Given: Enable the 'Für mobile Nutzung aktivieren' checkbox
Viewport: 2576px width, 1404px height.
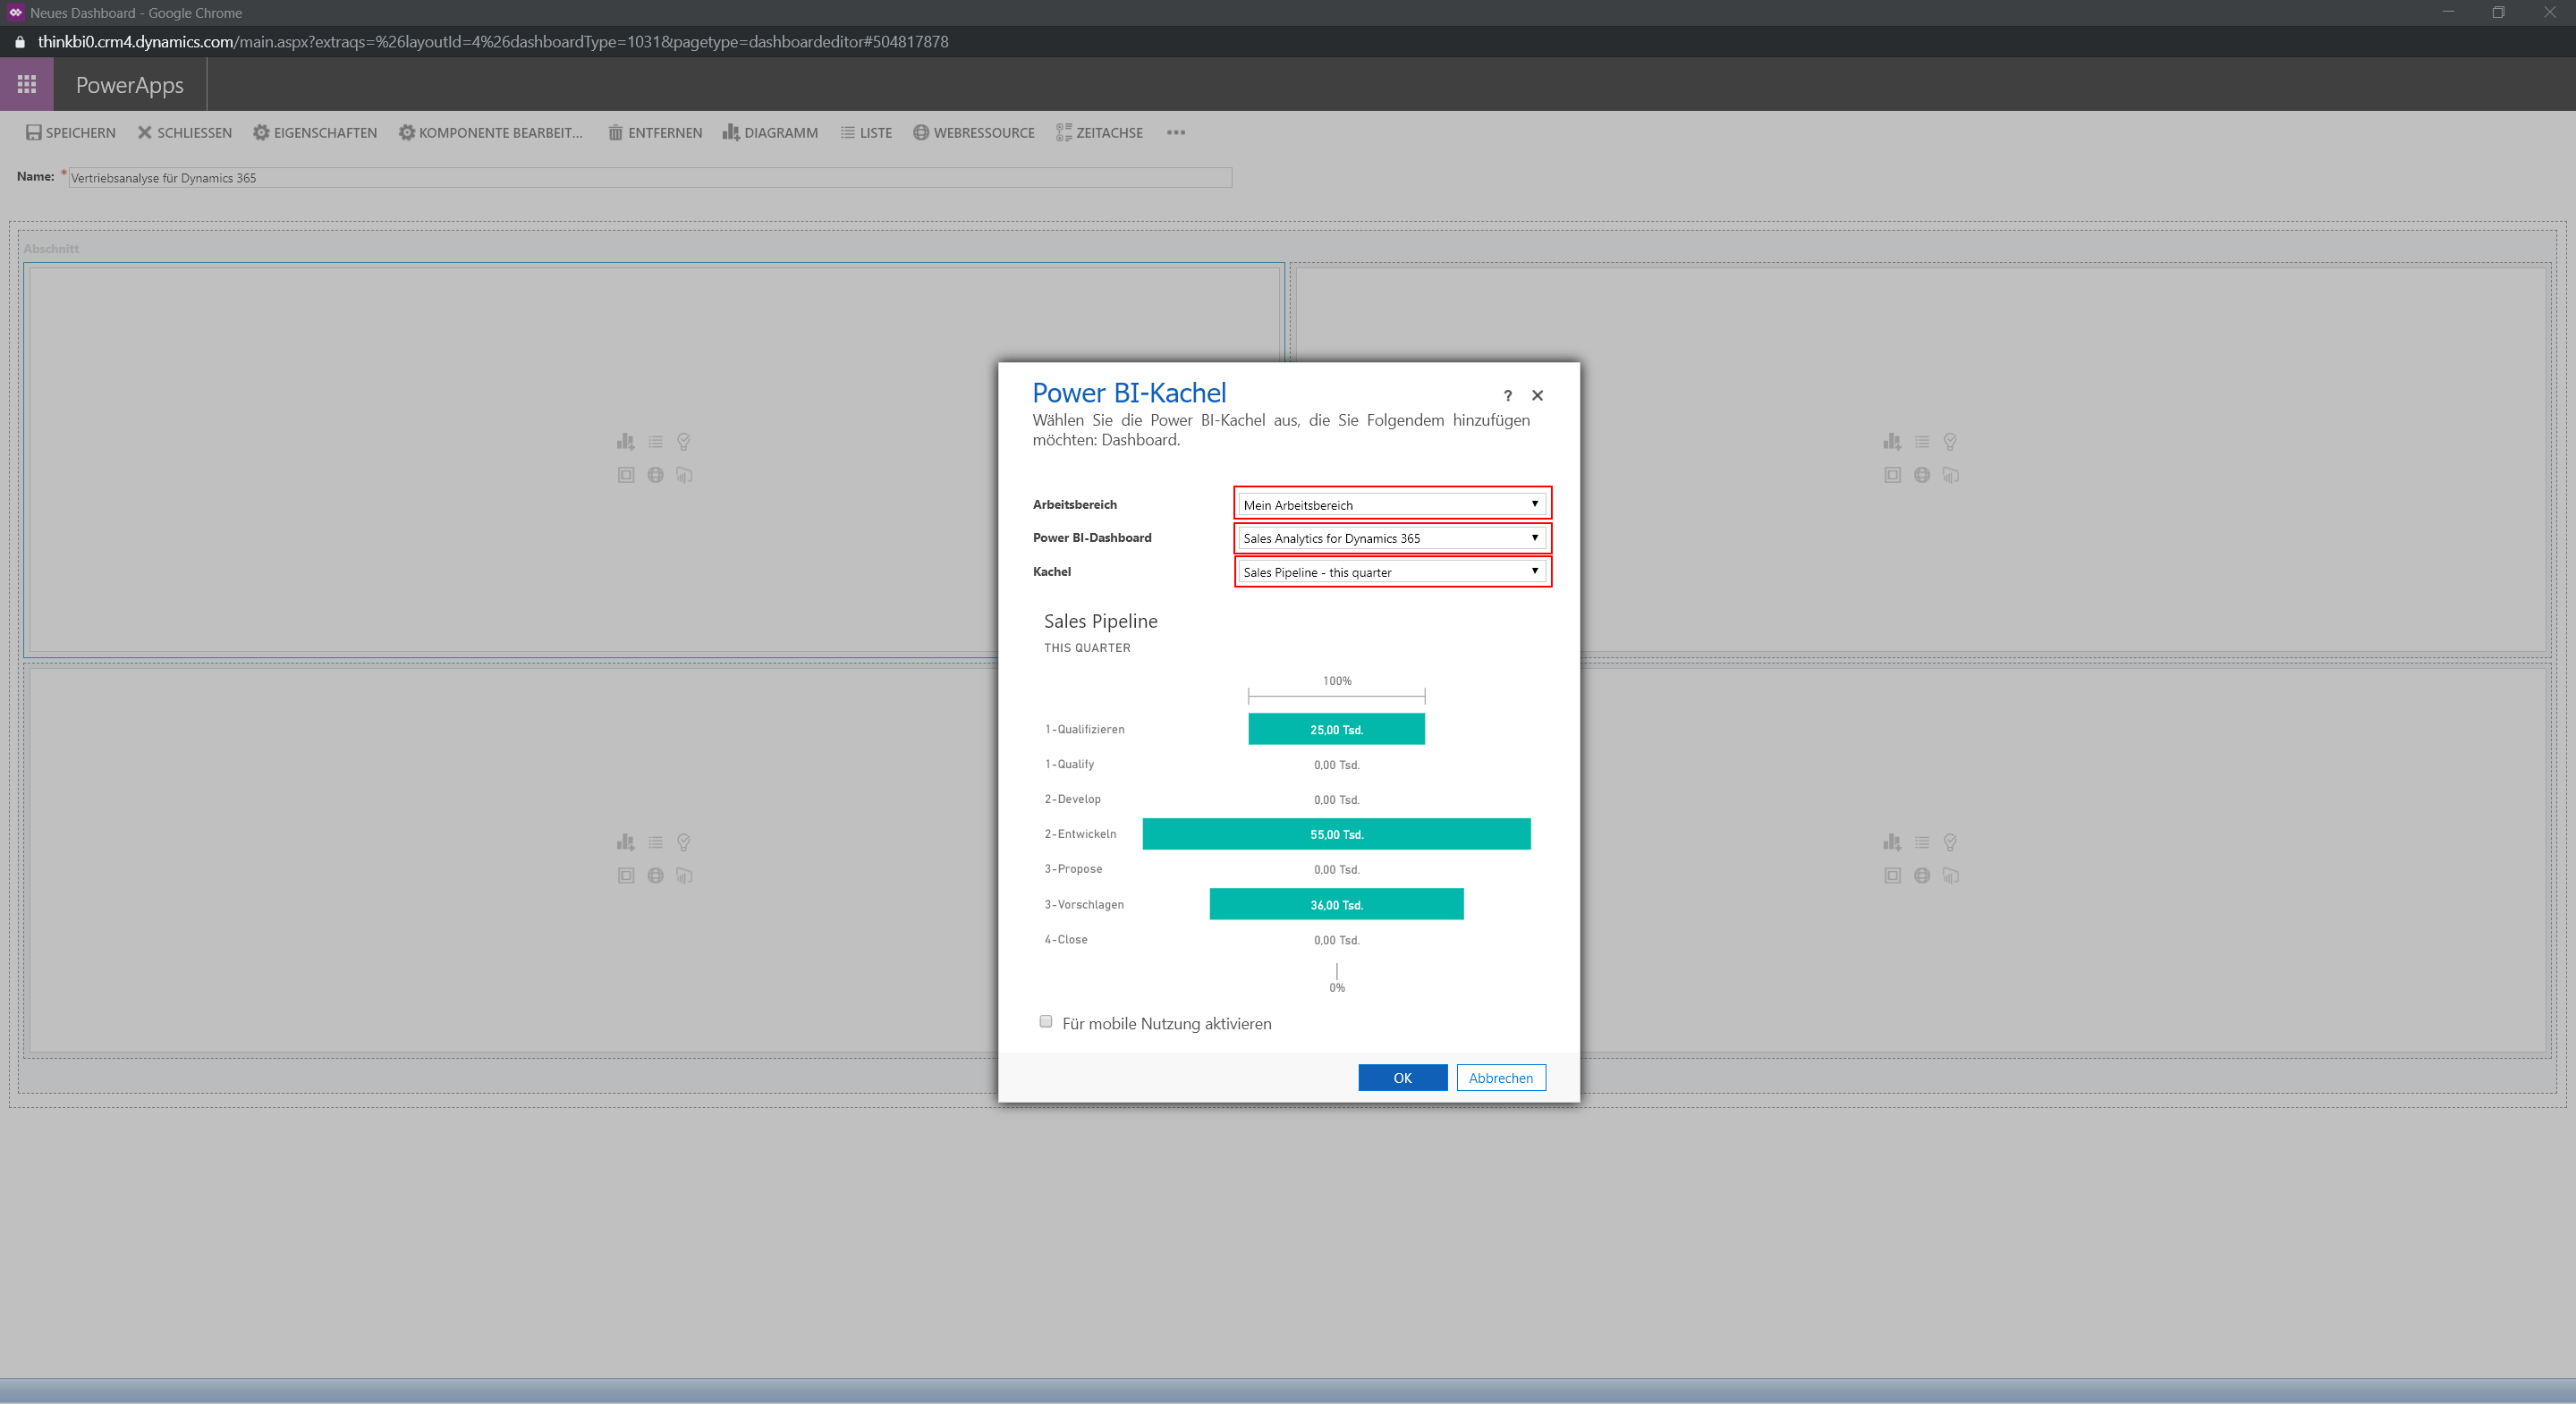Looking at the screenshot, I should point(1046,1021).
